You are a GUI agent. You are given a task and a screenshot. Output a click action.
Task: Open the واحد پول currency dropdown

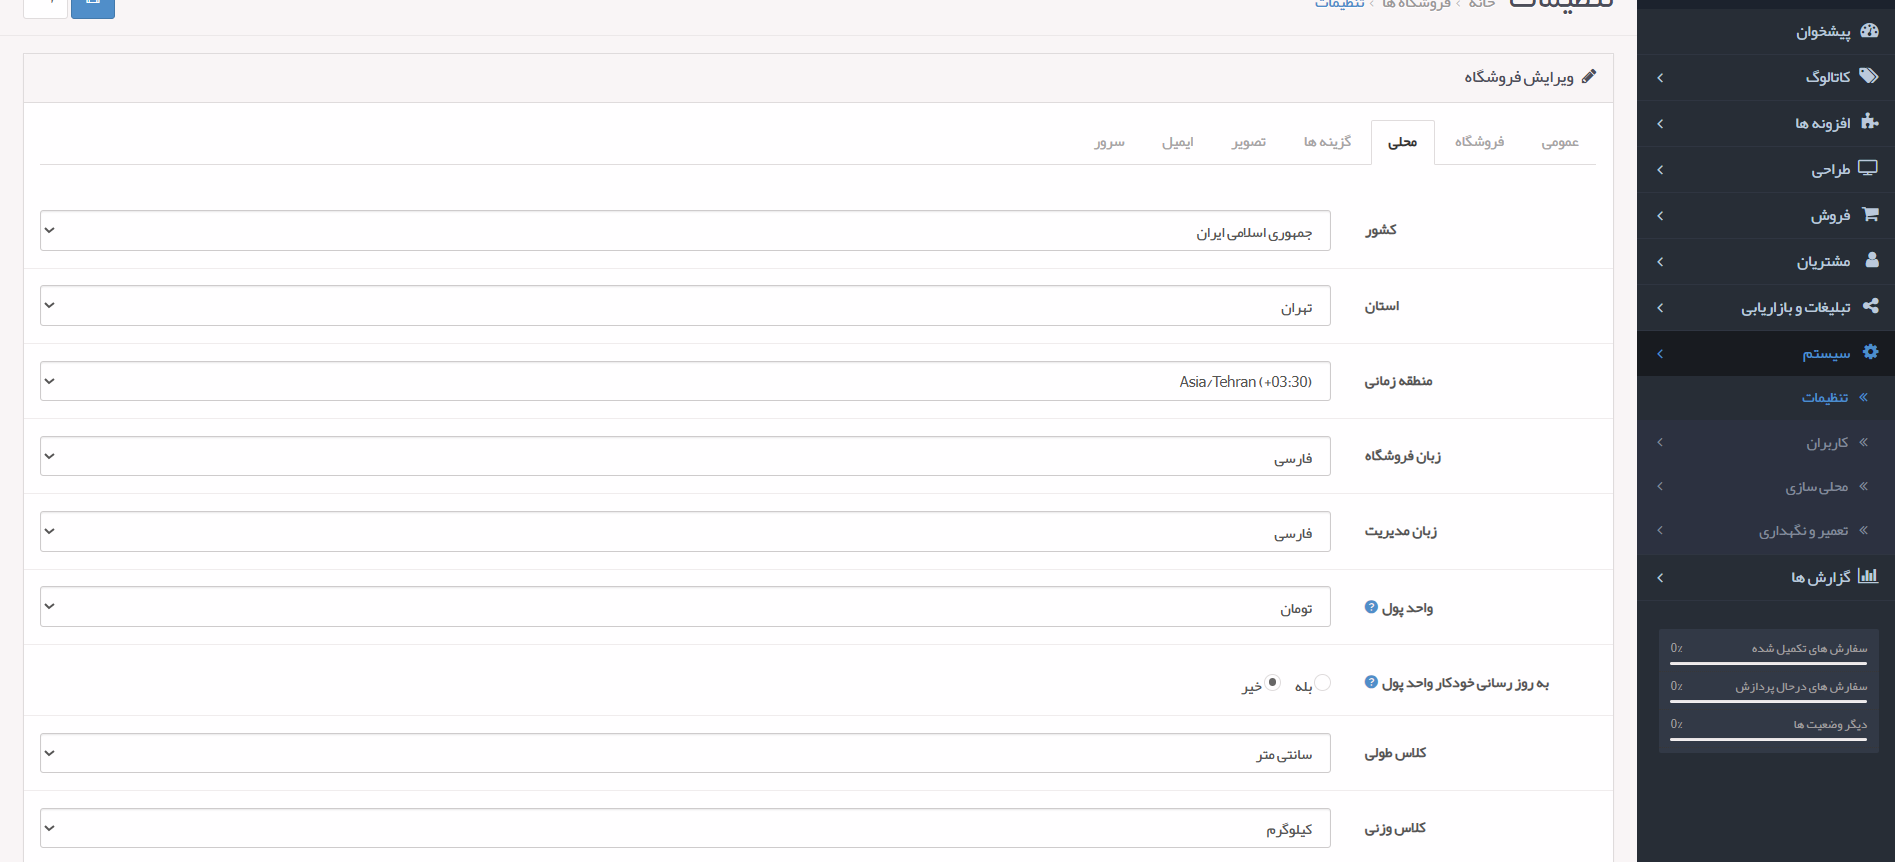point(685,607)
